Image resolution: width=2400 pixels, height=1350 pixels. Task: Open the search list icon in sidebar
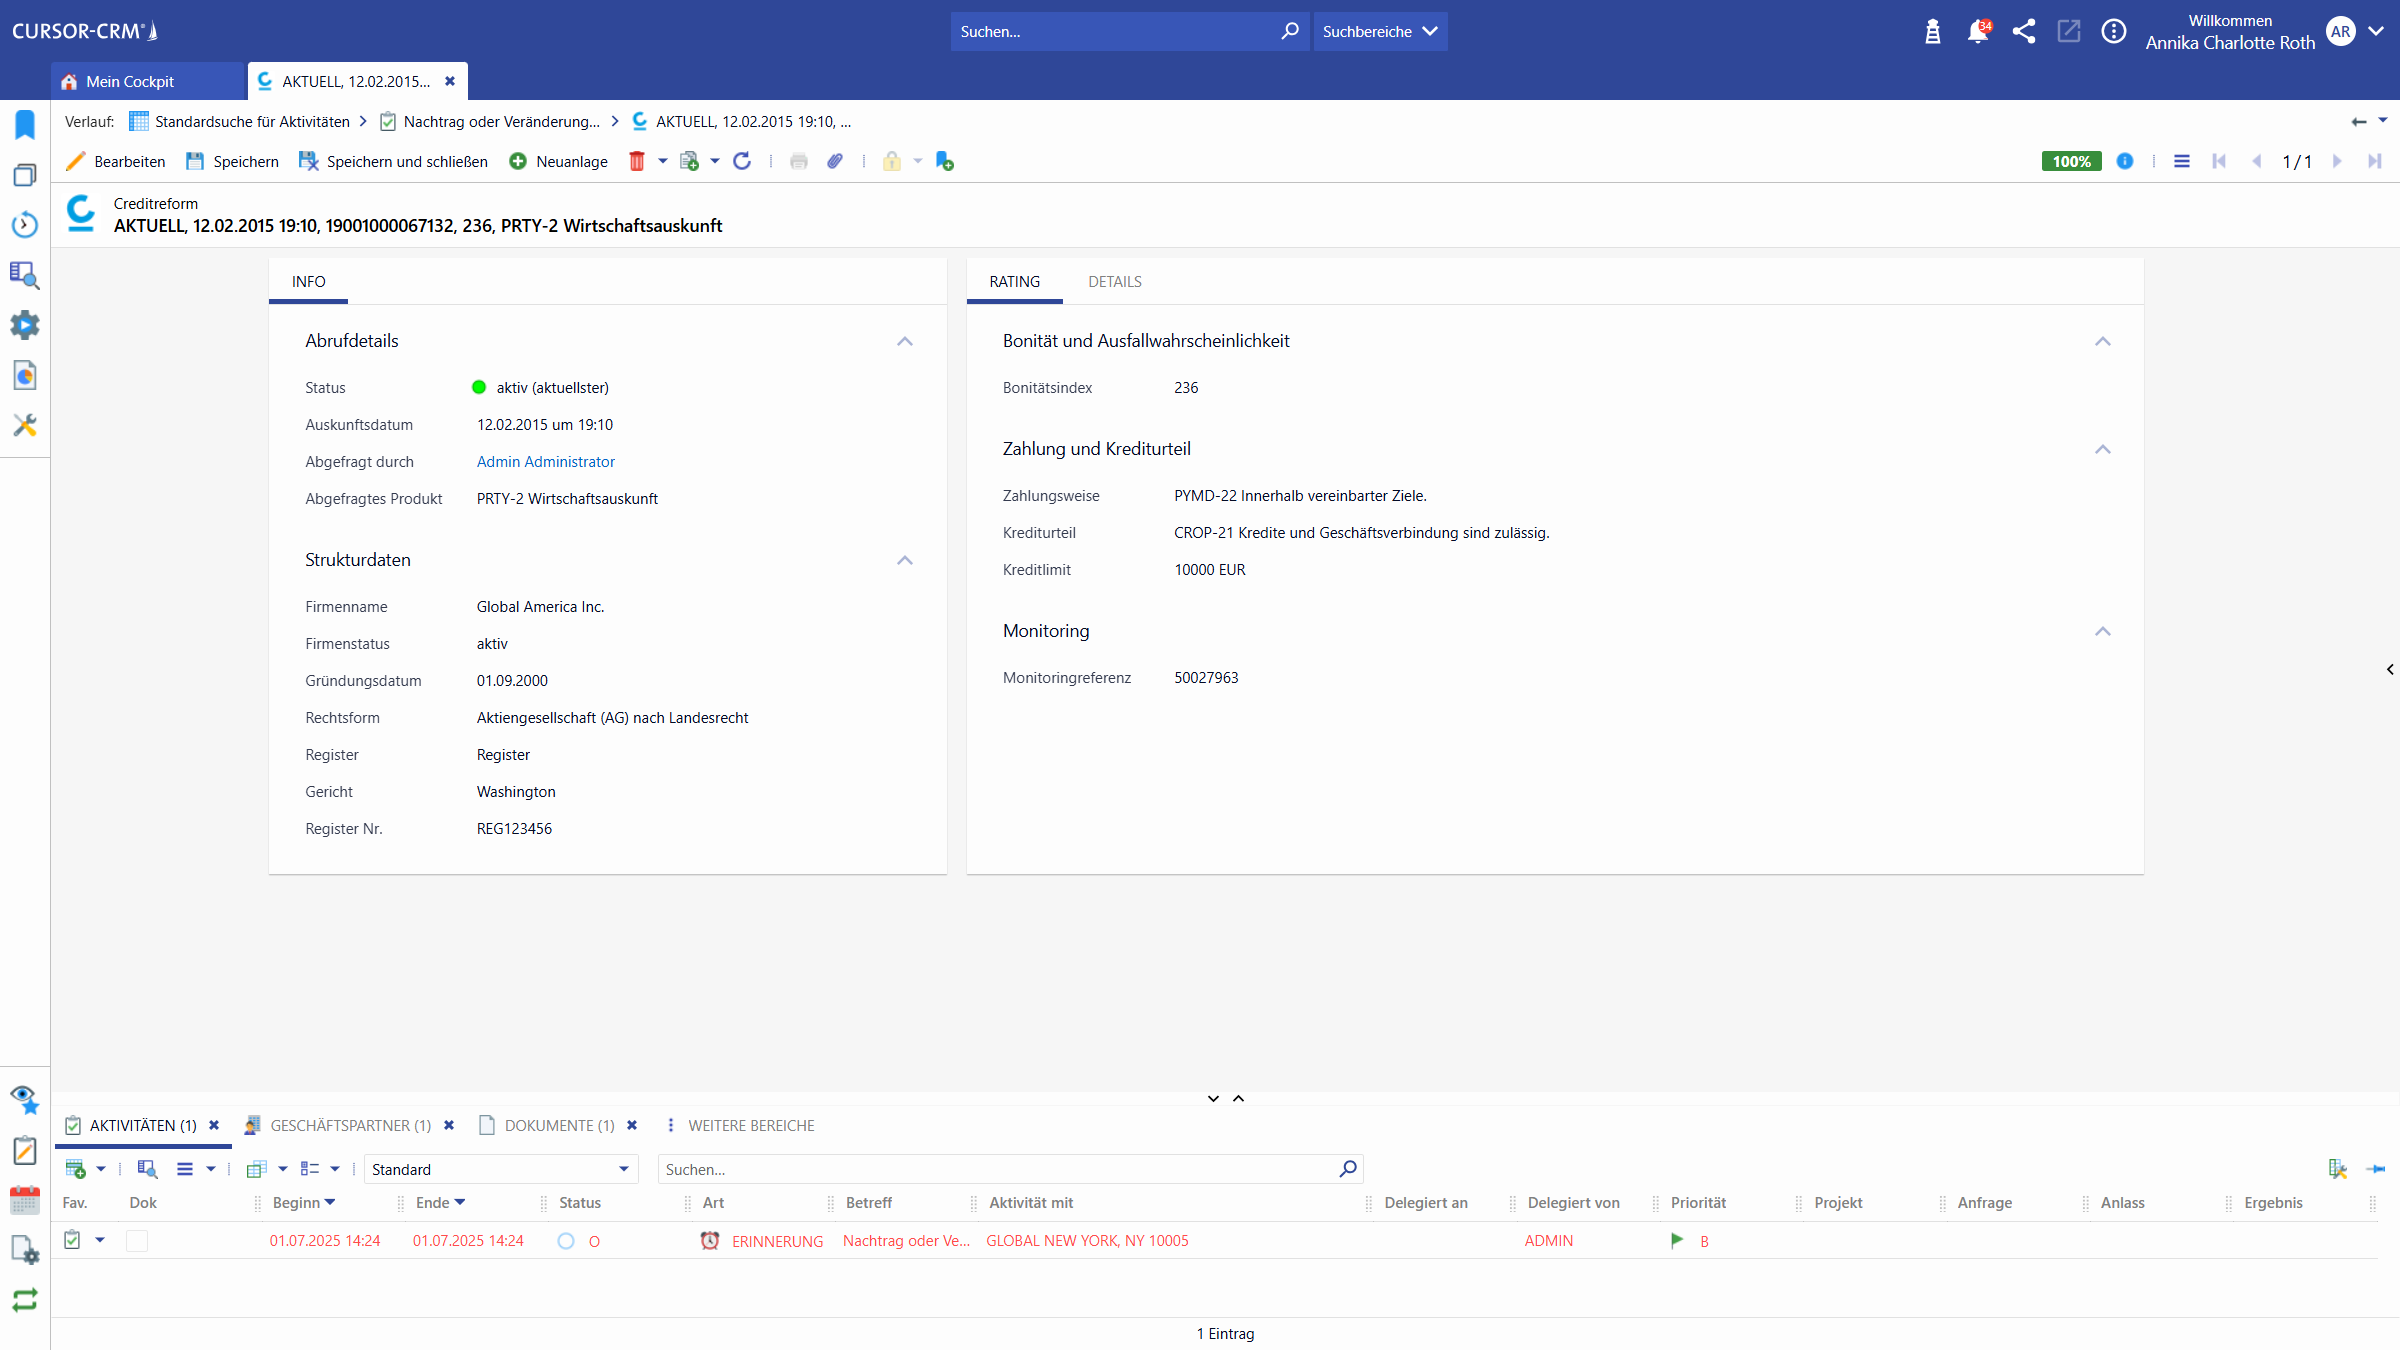(25, 275)
